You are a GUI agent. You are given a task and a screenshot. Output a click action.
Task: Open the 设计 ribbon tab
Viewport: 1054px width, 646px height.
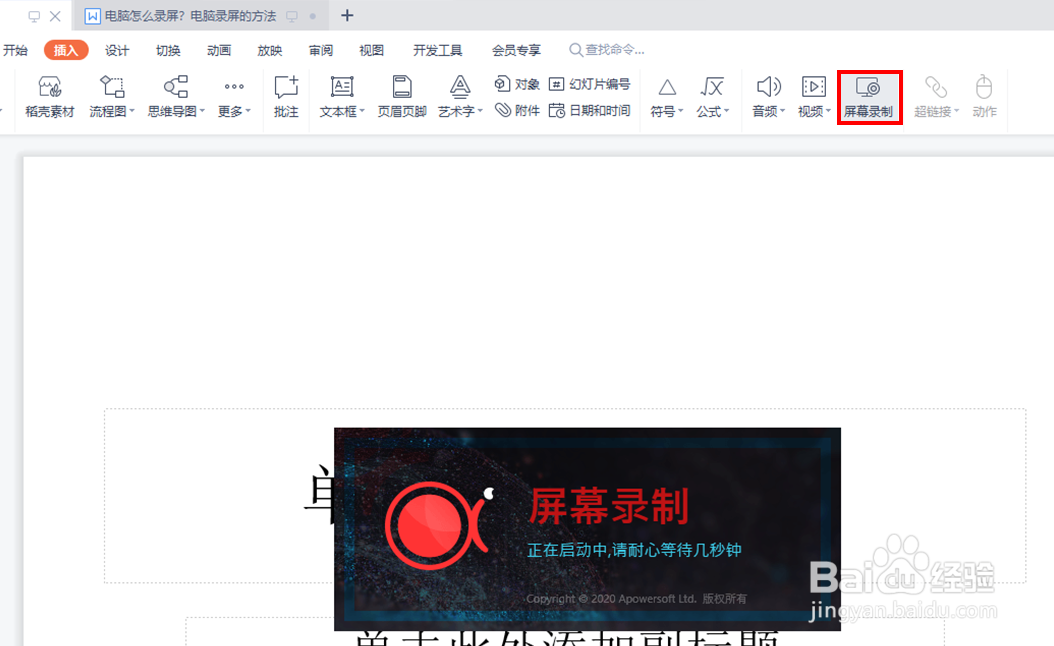point(117,50)
